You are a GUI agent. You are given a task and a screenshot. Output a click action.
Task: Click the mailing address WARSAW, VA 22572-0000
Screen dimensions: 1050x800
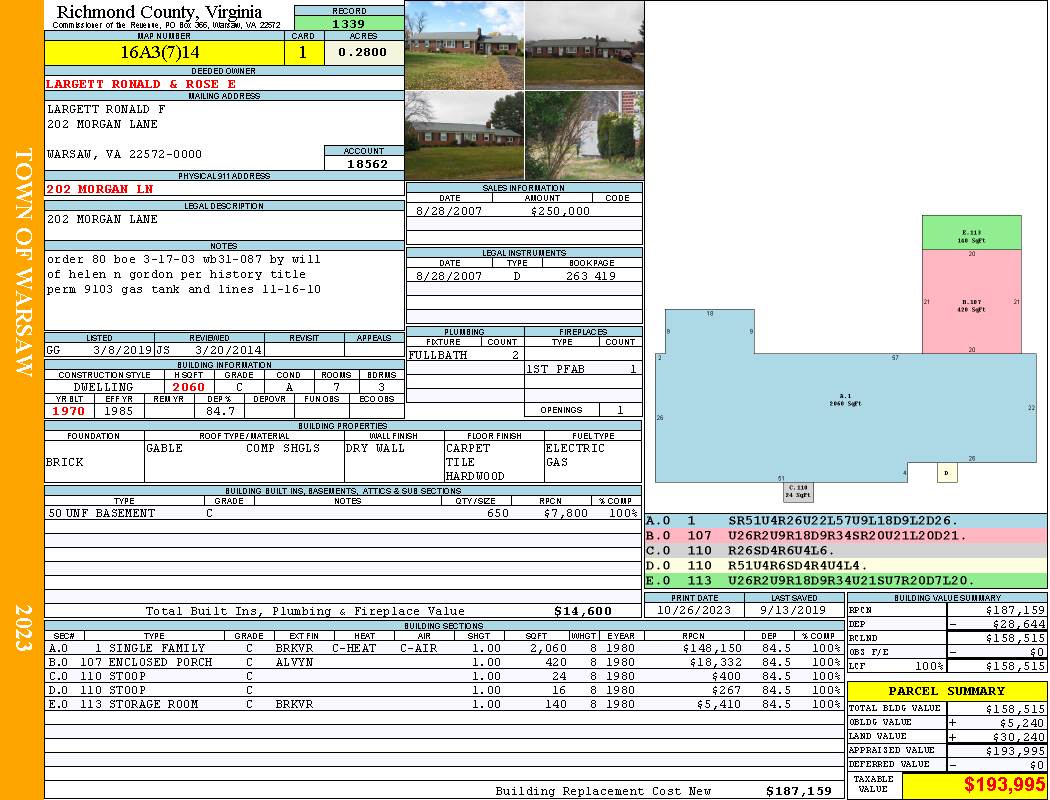point(124,154)
